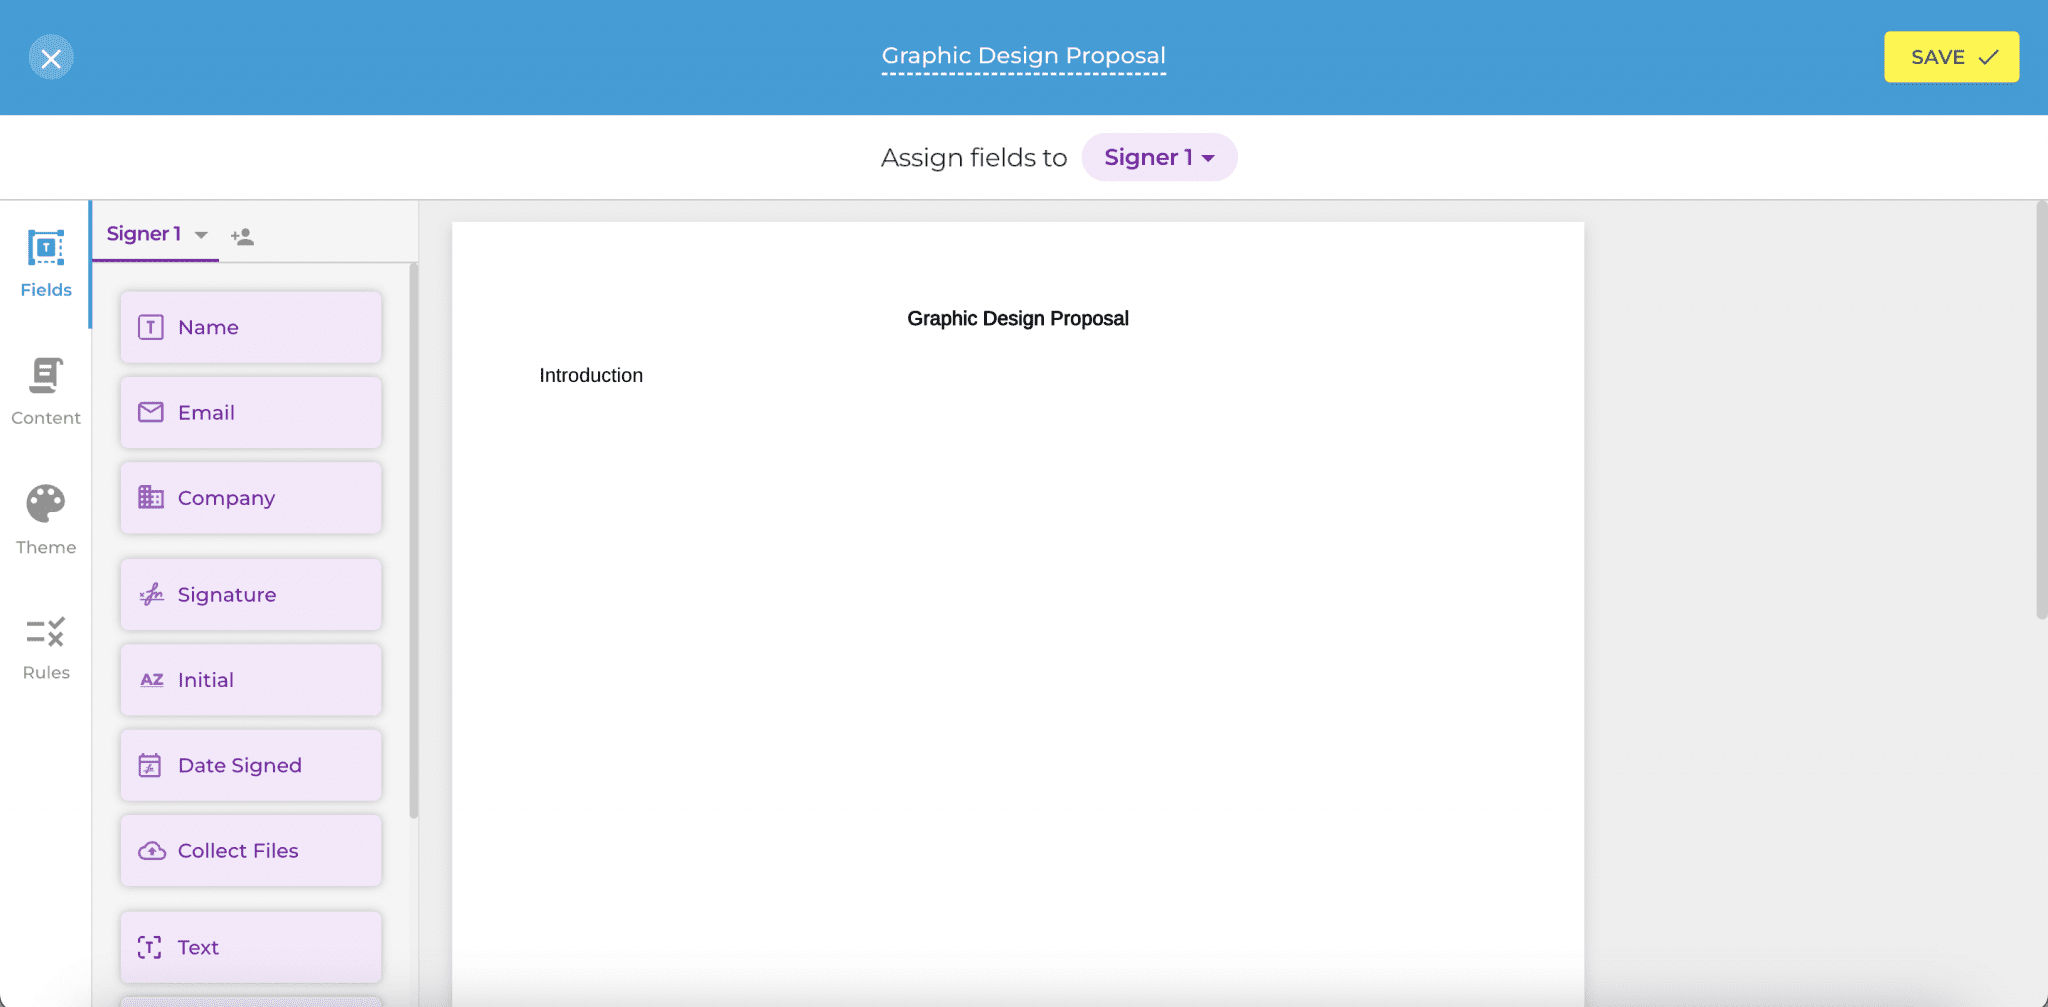Expand the Signer 1 tab arrow in fields panel

tap(201, 235)
